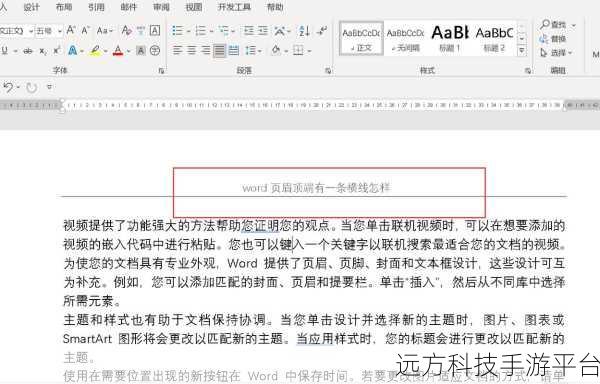This screenshot has height=384, width=600.
Task: Open line and paragraph spacing
Action: pyautogui.click(x=251, y=50)
